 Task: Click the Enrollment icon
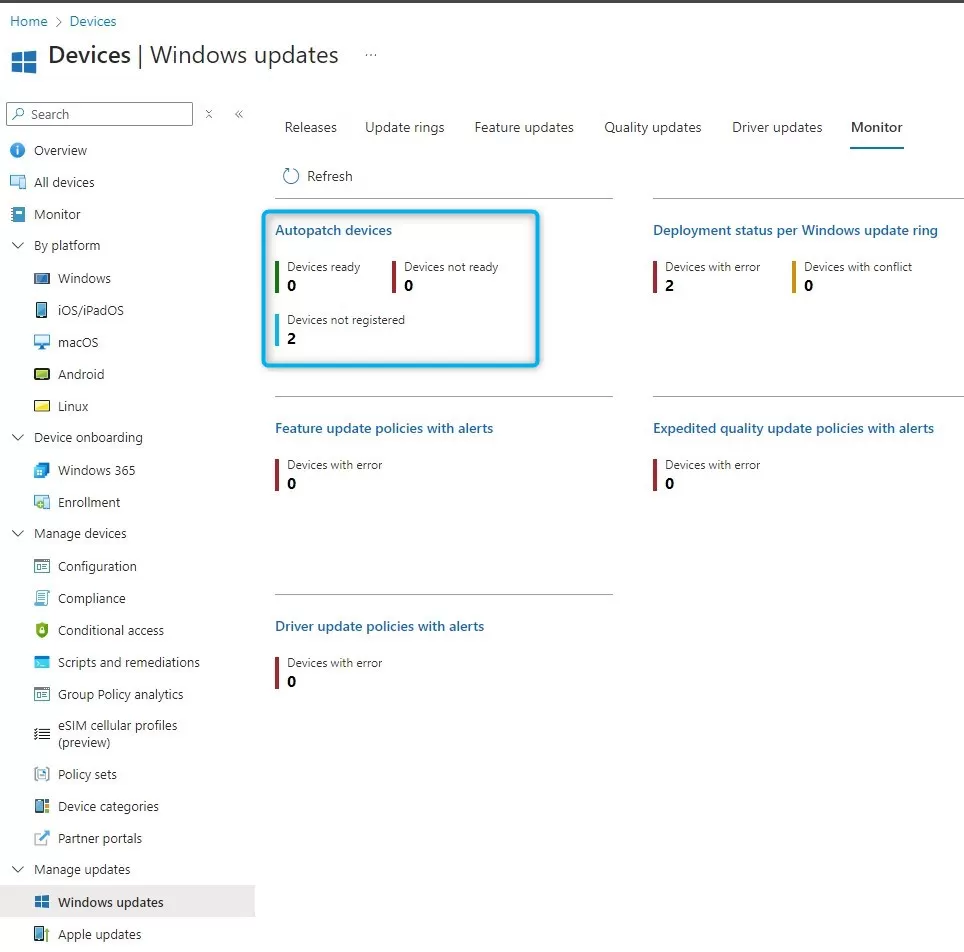point(42,502)
